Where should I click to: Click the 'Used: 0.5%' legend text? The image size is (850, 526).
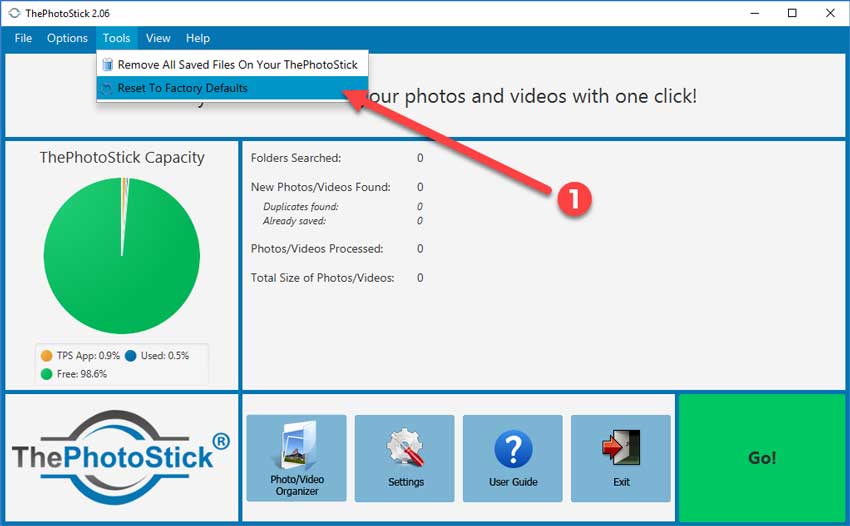165,356
